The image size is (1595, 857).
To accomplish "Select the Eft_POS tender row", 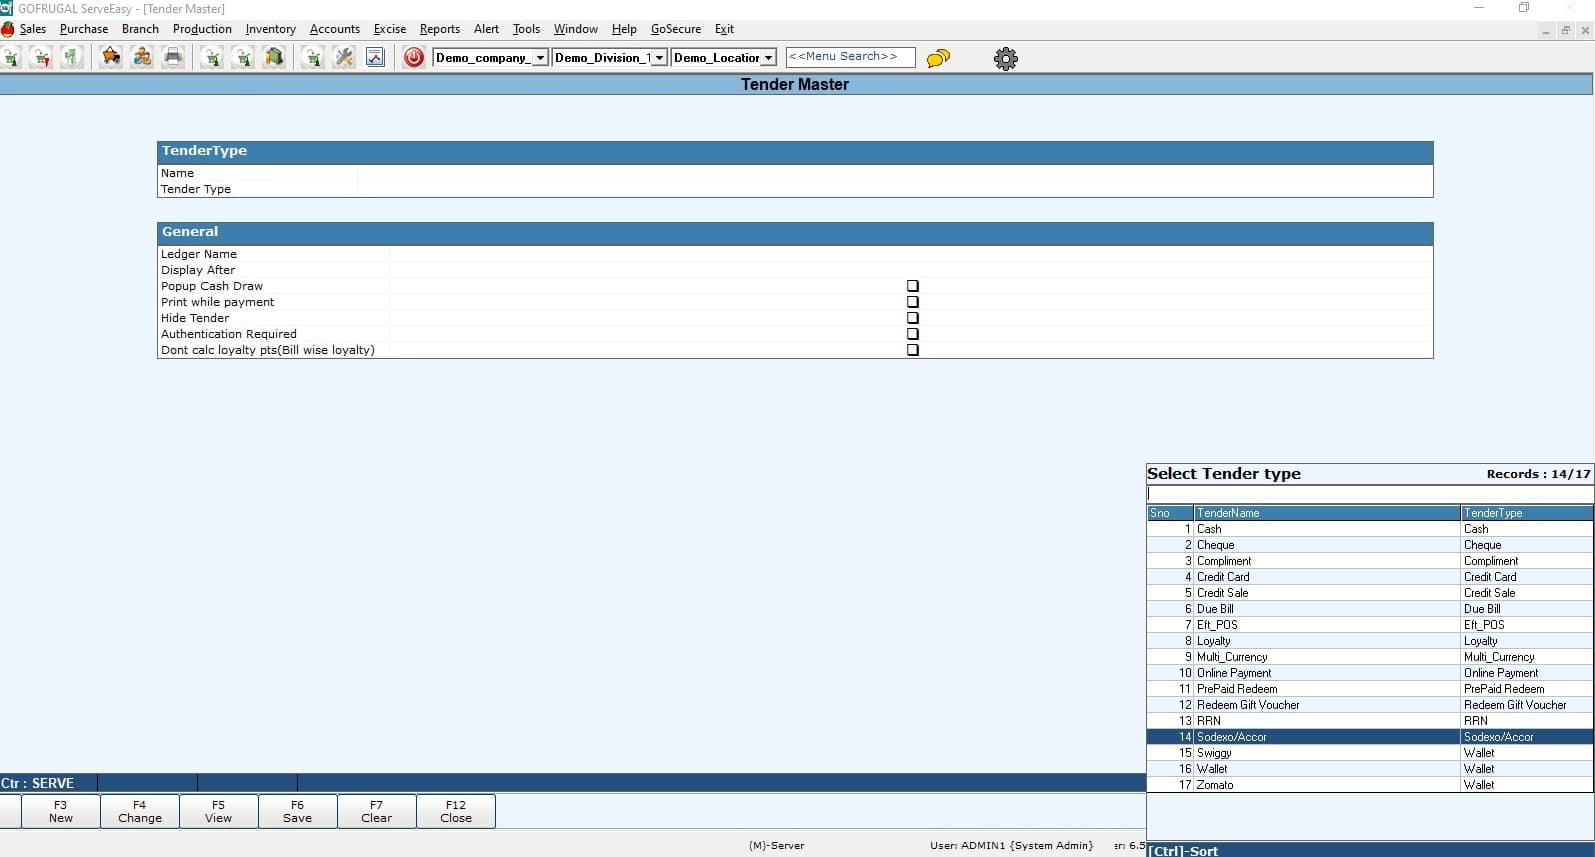I will (1370, 625).
